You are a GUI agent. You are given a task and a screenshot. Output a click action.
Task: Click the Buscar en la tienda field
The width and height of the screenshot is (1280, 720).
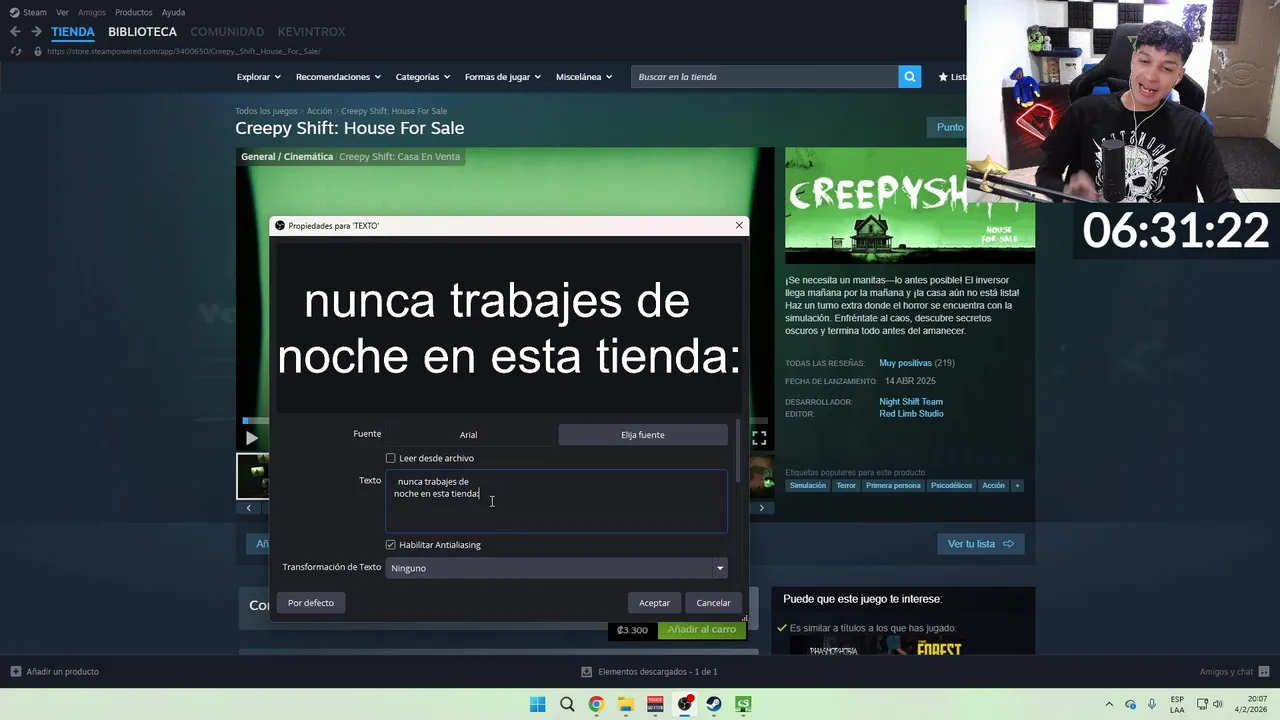point(764,77)
